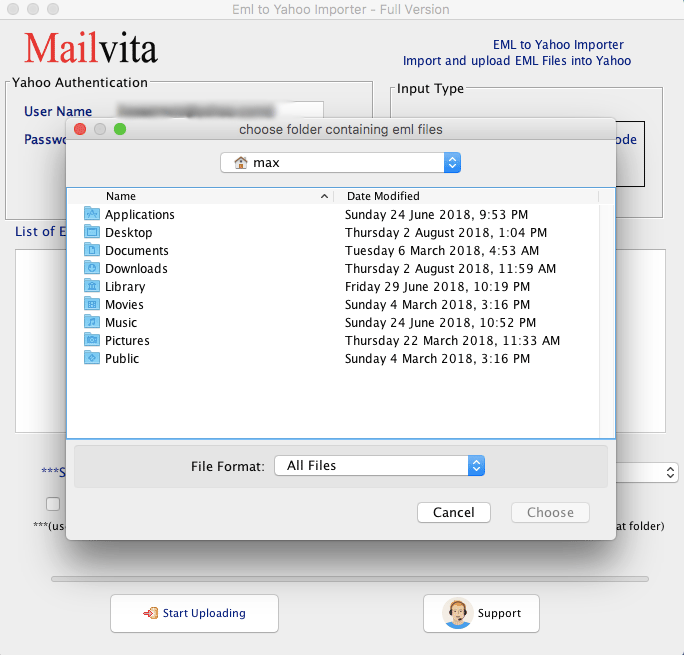Image resolution: width=684 pixels, height=655 pixels.
Task: Click date 'Thursday 2 August 2018, 1:04 PM'
Action: 446,232
